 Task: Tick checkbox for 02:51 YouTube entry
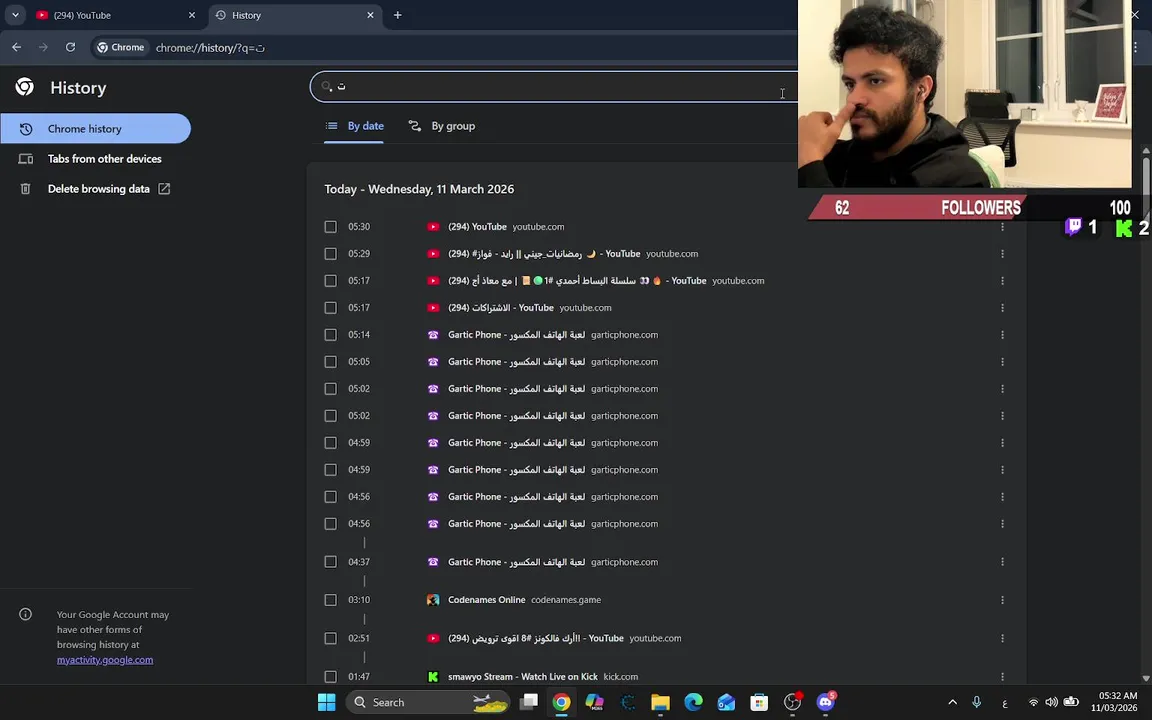coord(331,638)
